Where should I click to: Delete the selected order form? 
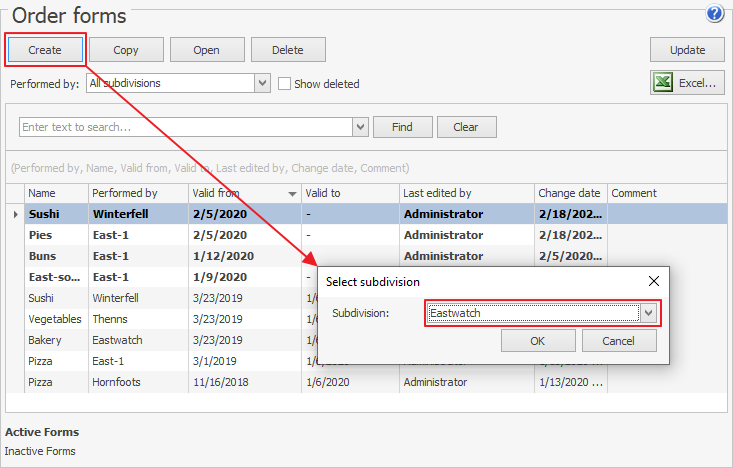point(288,50)
